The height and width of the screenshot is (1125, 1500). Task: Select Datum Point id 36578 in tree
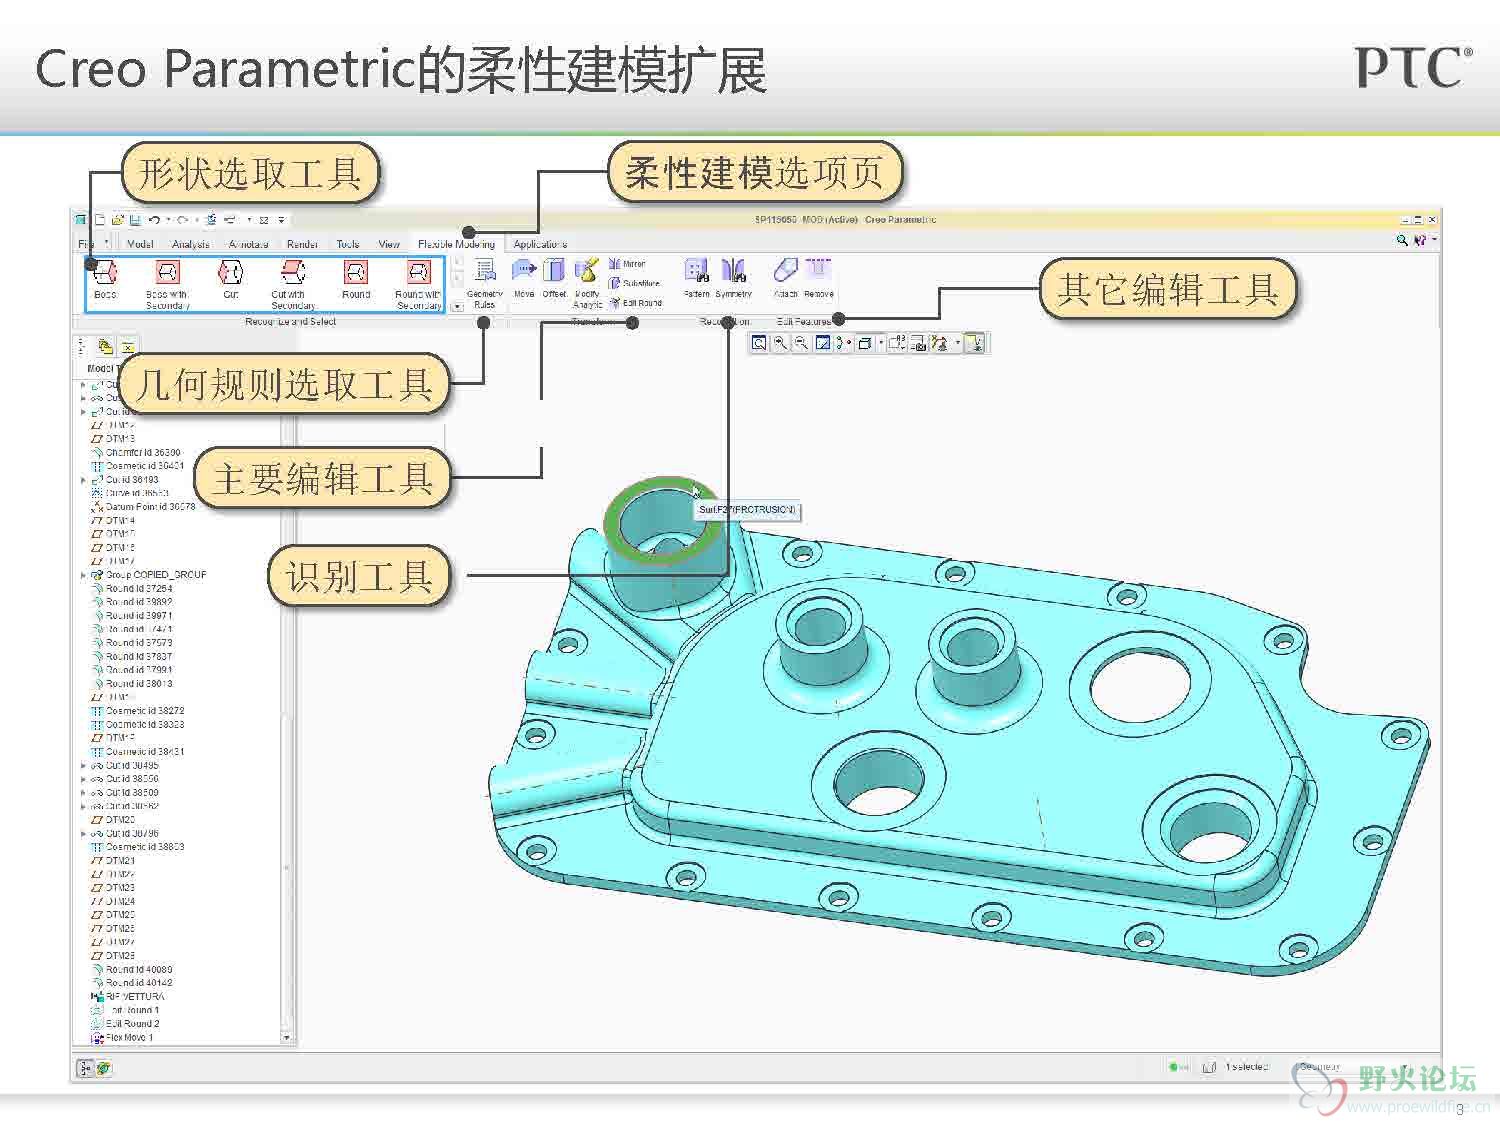143,507
